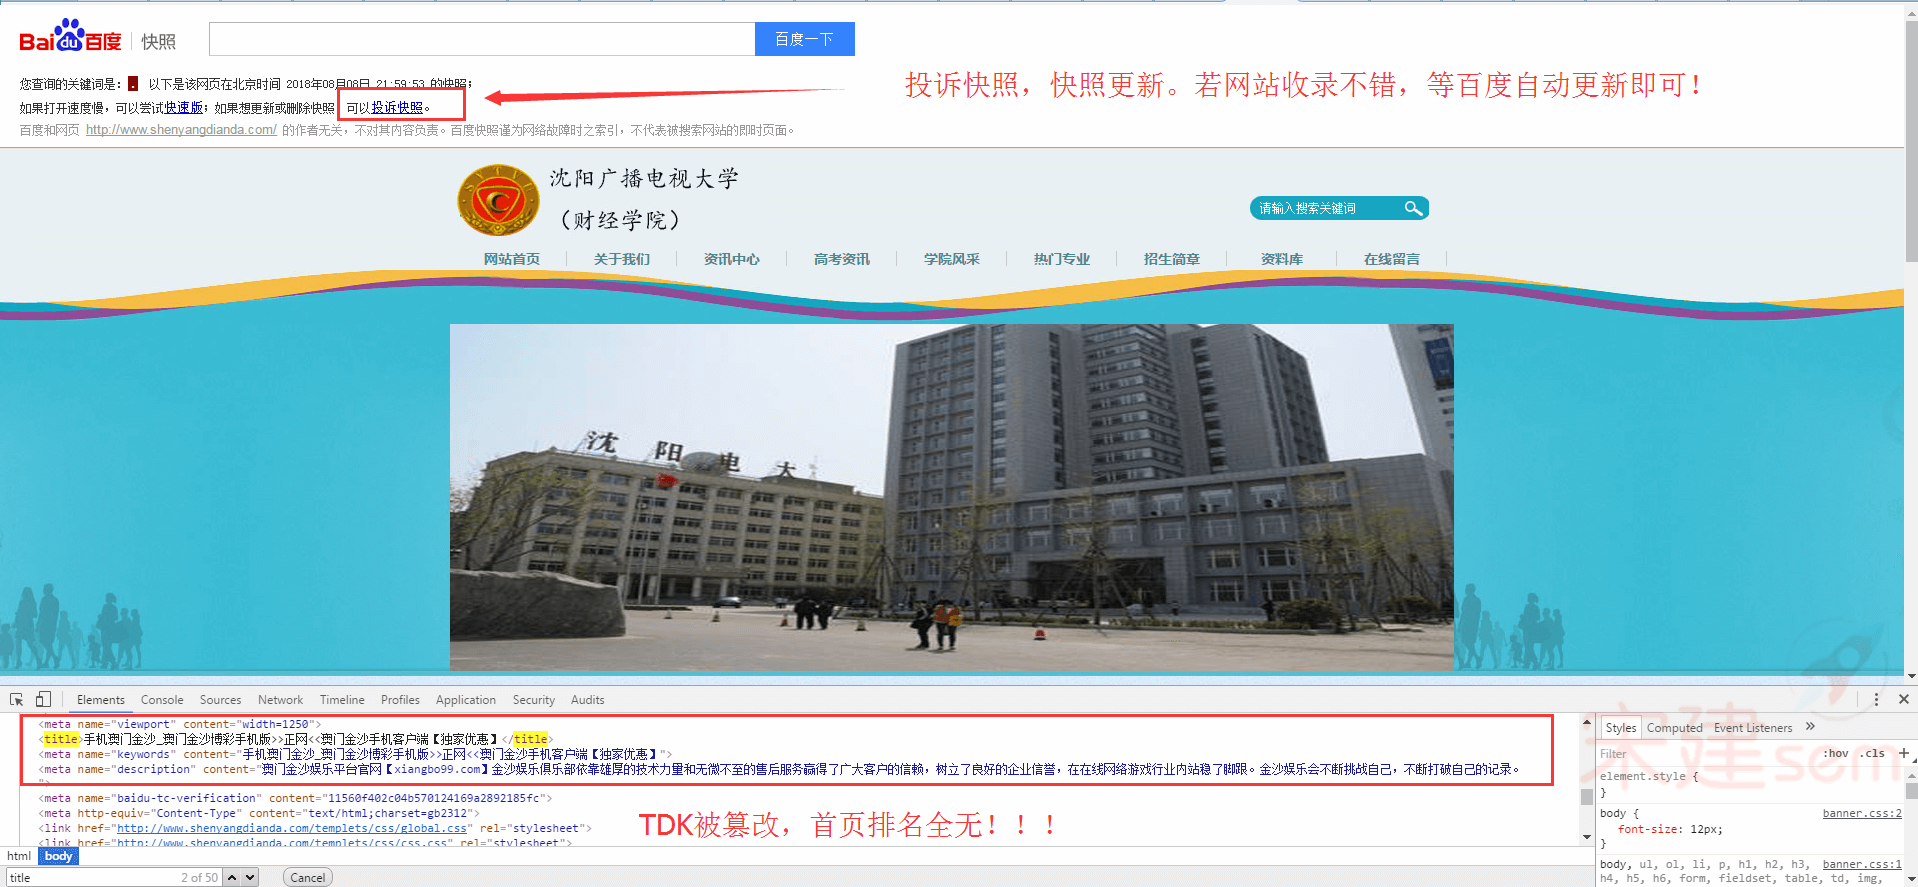Click element.style rule block
The image size is (1918, 887).
[1650, 784]
